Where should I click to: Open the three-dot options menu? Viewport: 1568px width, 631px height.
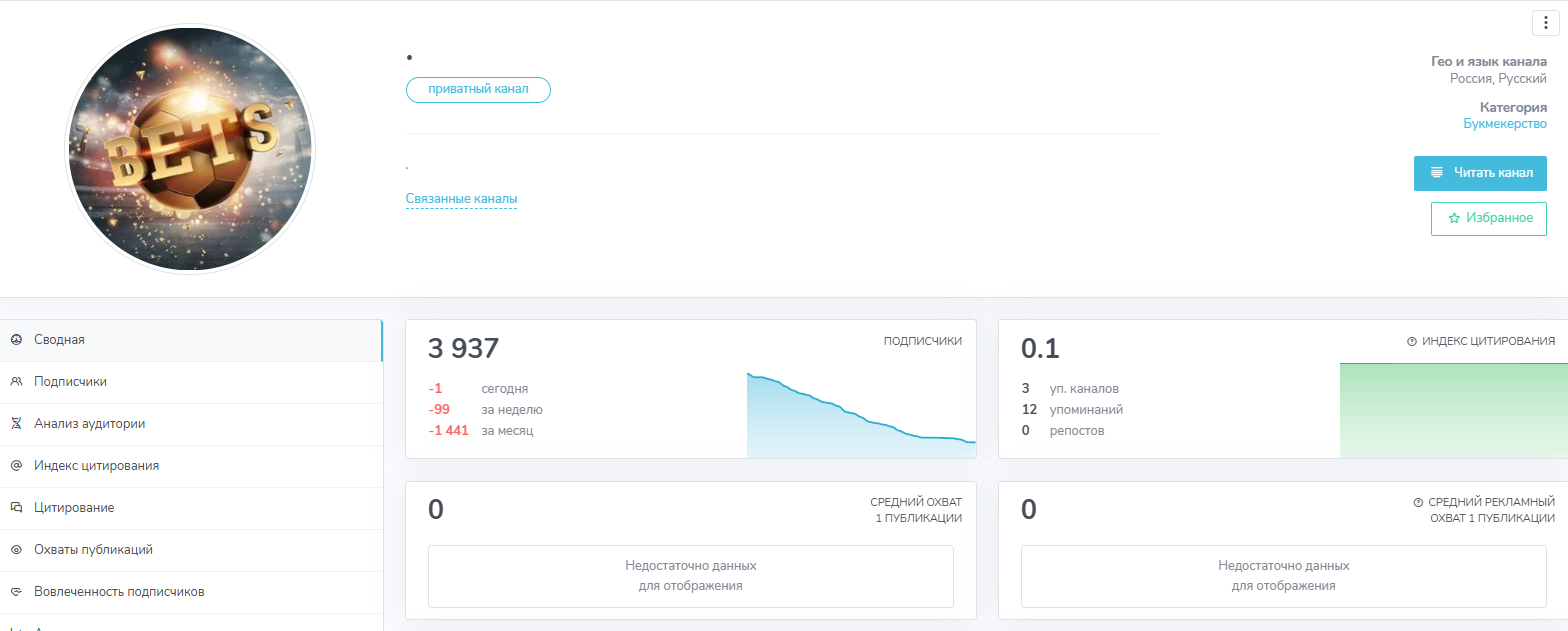click(1546, 23)
